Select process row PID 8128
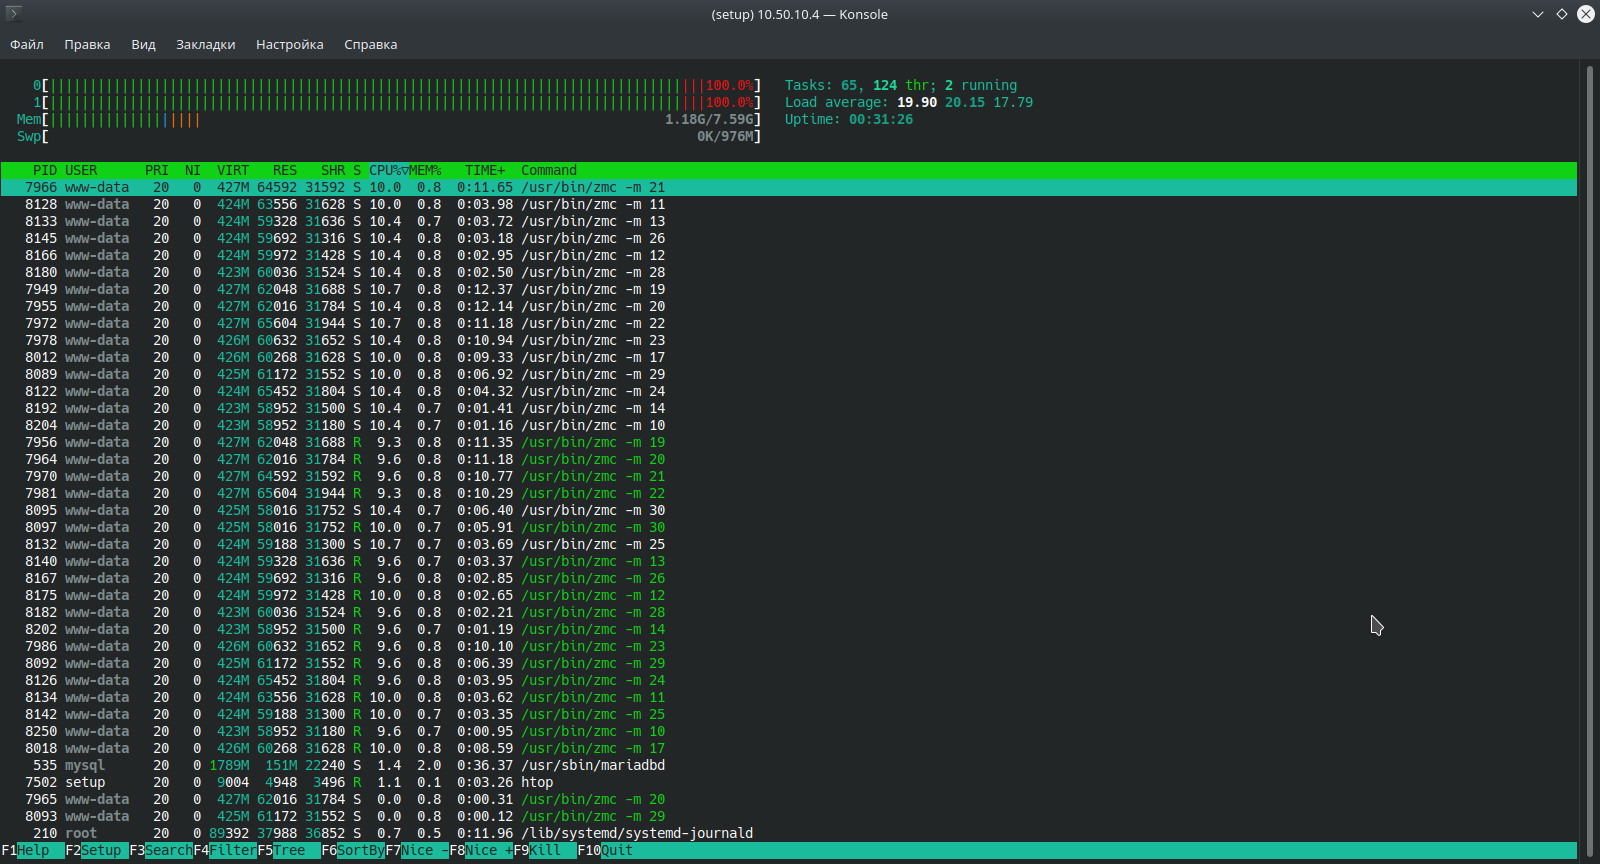The image size is (1600, 864). (789, 204)
